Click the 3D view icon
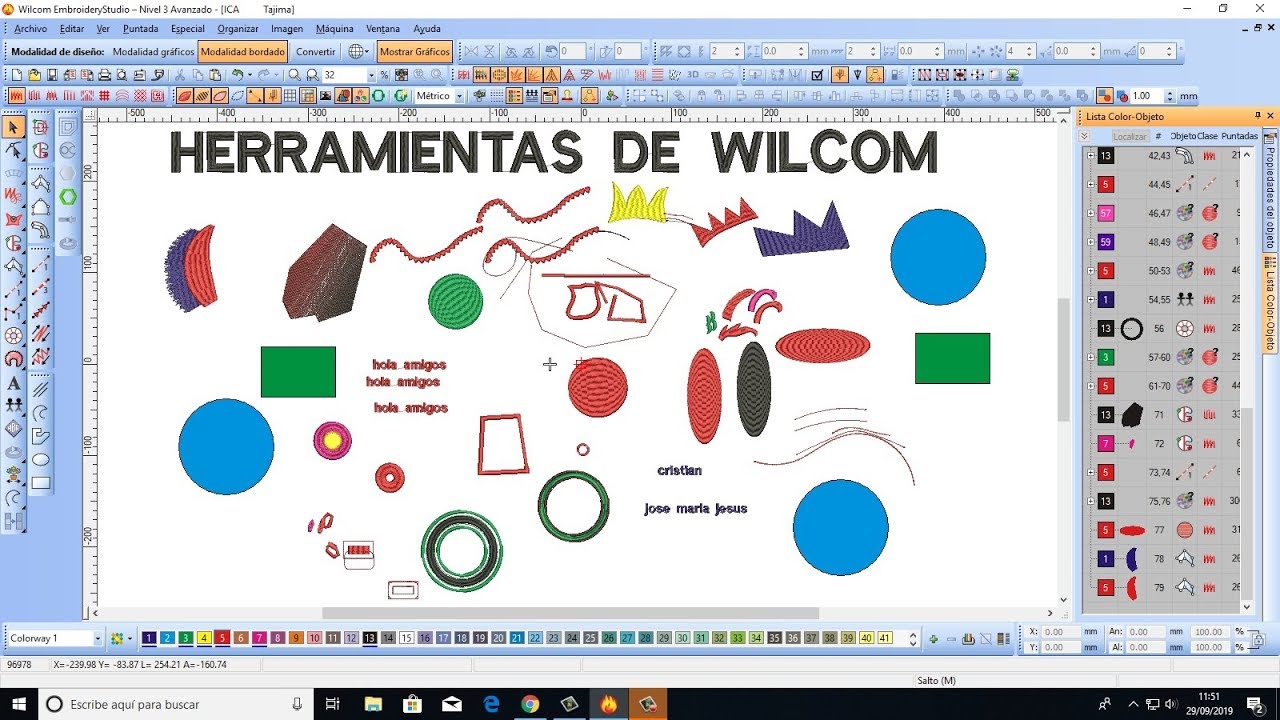The width and height of the screenshot is (1280, 720). click(692, 75)
